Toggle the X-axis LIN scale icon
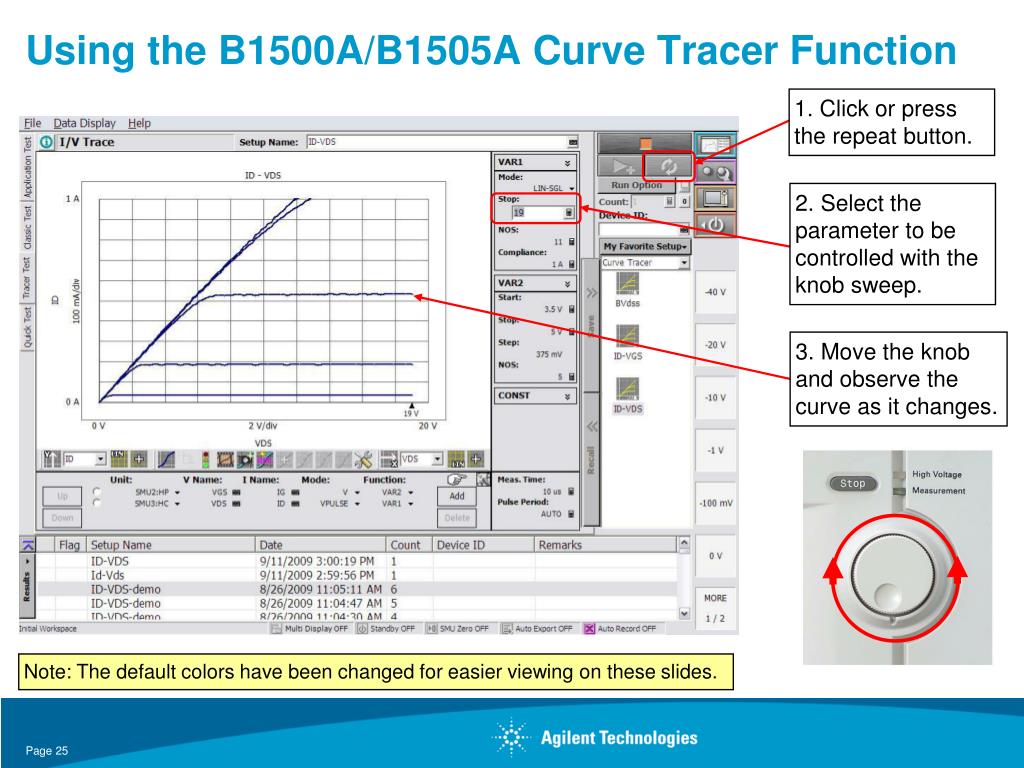1024x768 pixels. click(456, 459)
